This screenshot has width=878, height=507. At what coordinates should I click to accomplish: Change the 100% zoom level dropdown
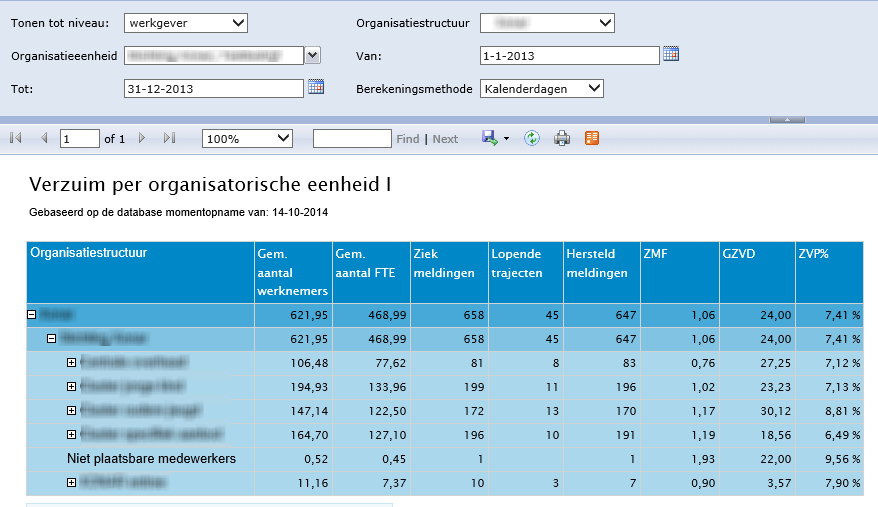coord(247,139)
